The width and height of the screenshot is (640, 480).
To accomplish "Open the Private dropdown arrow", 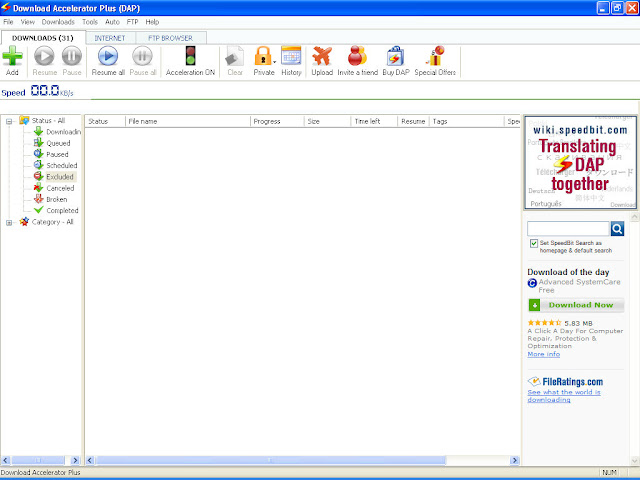I will click(x=274, y=62).
